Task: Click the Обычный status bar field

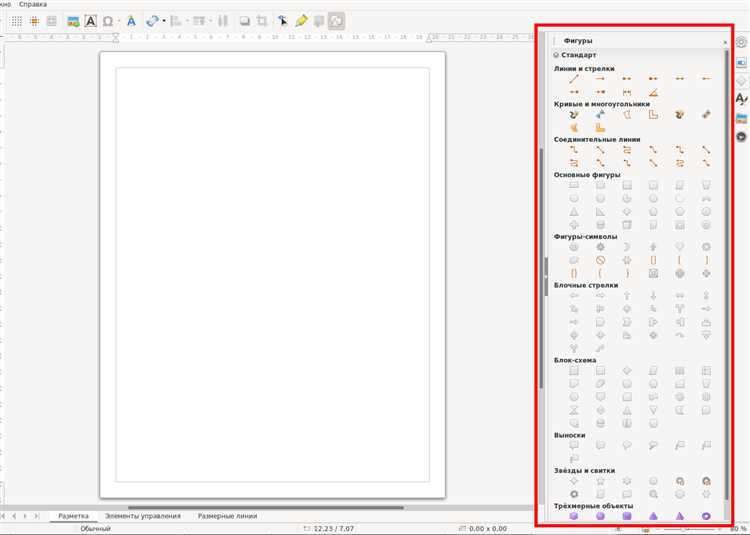Action: [x=95, y=529]
